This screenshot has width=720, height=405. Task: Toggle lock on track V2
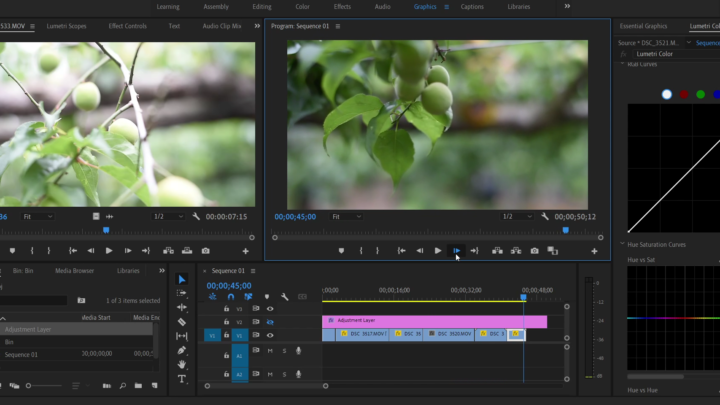click(226, 322)
